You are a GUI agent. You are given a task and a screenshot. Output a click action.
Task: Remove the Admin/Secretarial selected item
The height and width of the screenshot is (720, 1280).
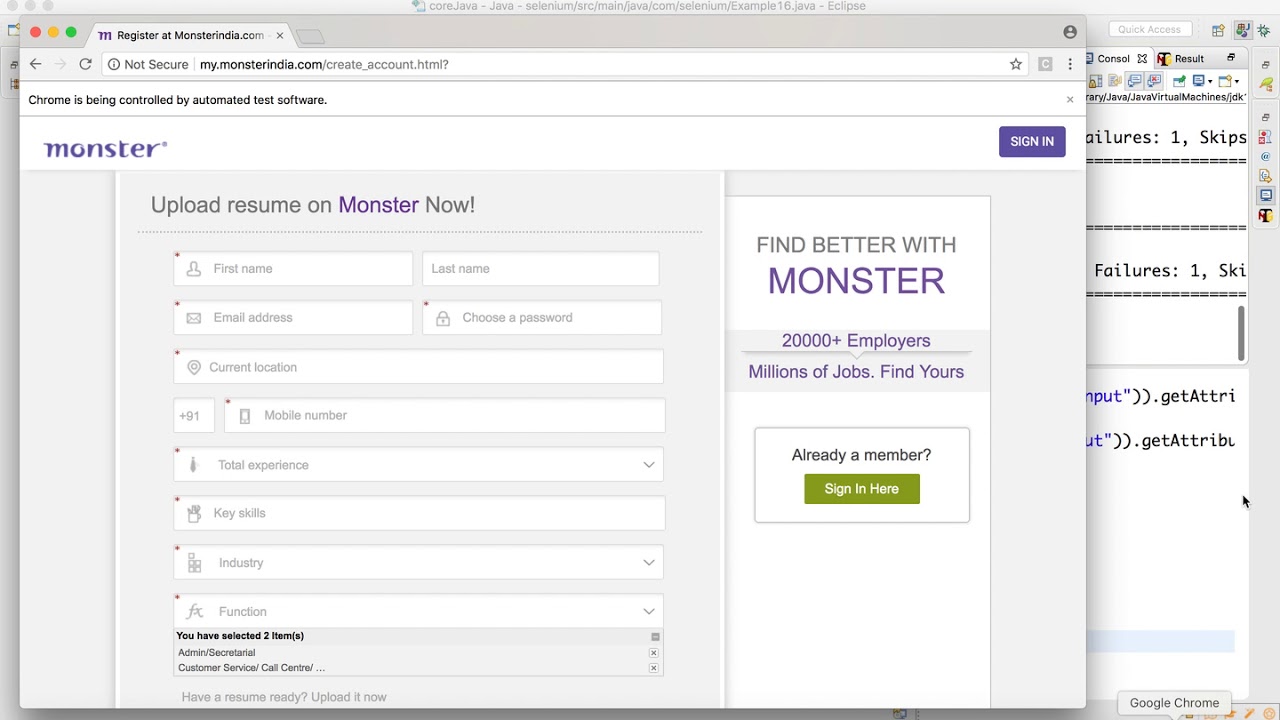(x=654, y=653)
